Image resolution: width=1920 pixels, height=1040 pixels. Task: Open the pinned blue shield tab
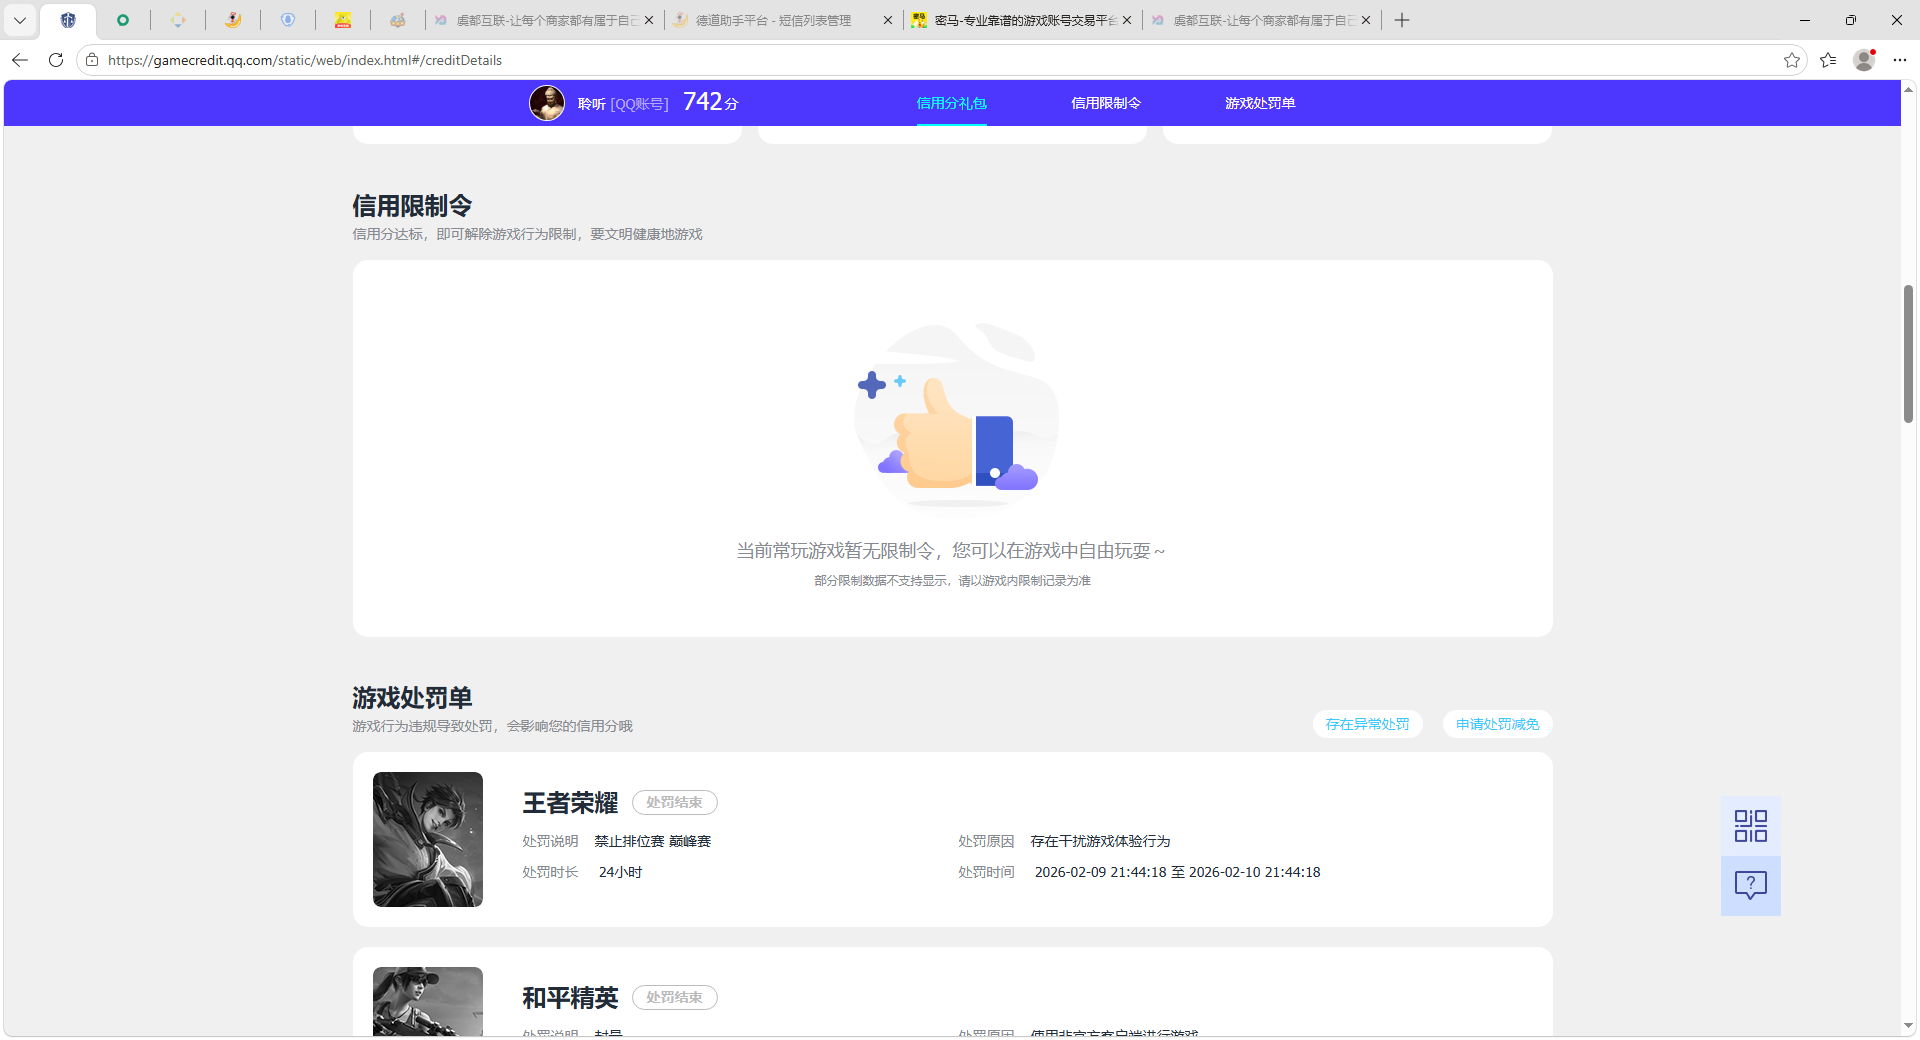[288, 20]
